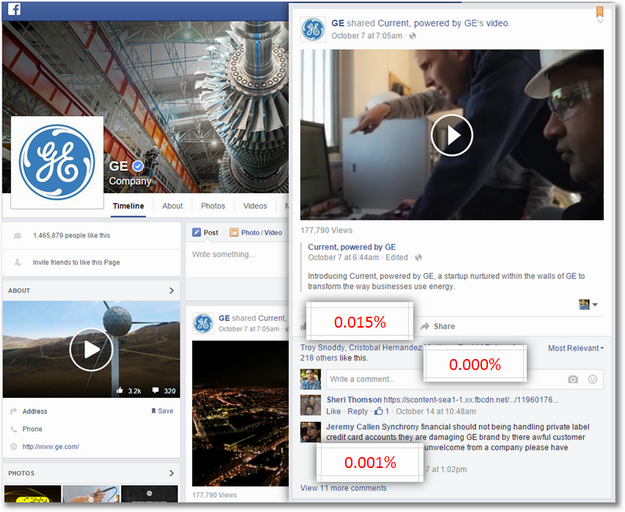Open Troy Snoddy's profile link

pyautogui.click(x=322, y=347)
